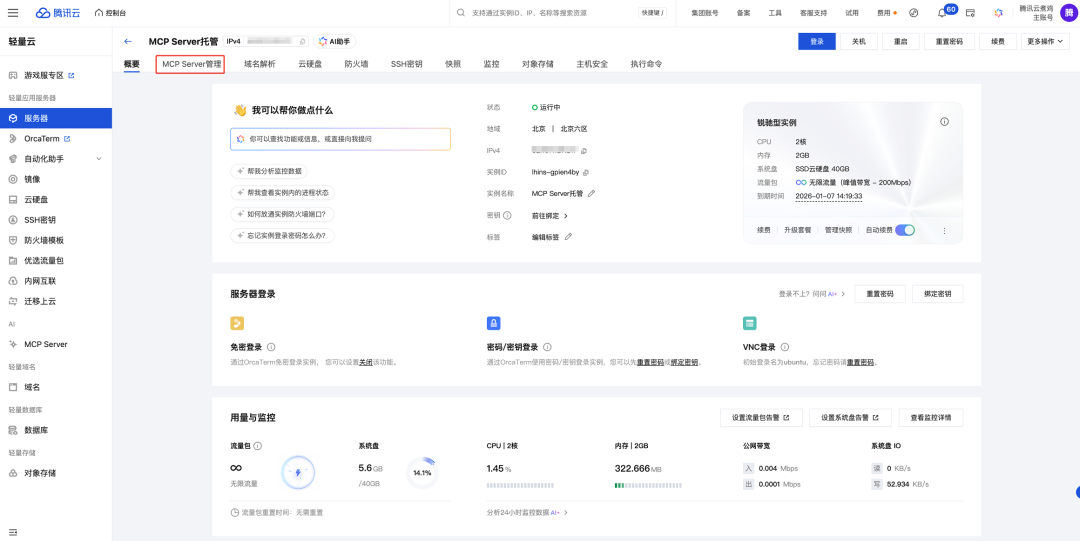Click the green VNC login icon
1080x541 pixels.
click(749, 323)
